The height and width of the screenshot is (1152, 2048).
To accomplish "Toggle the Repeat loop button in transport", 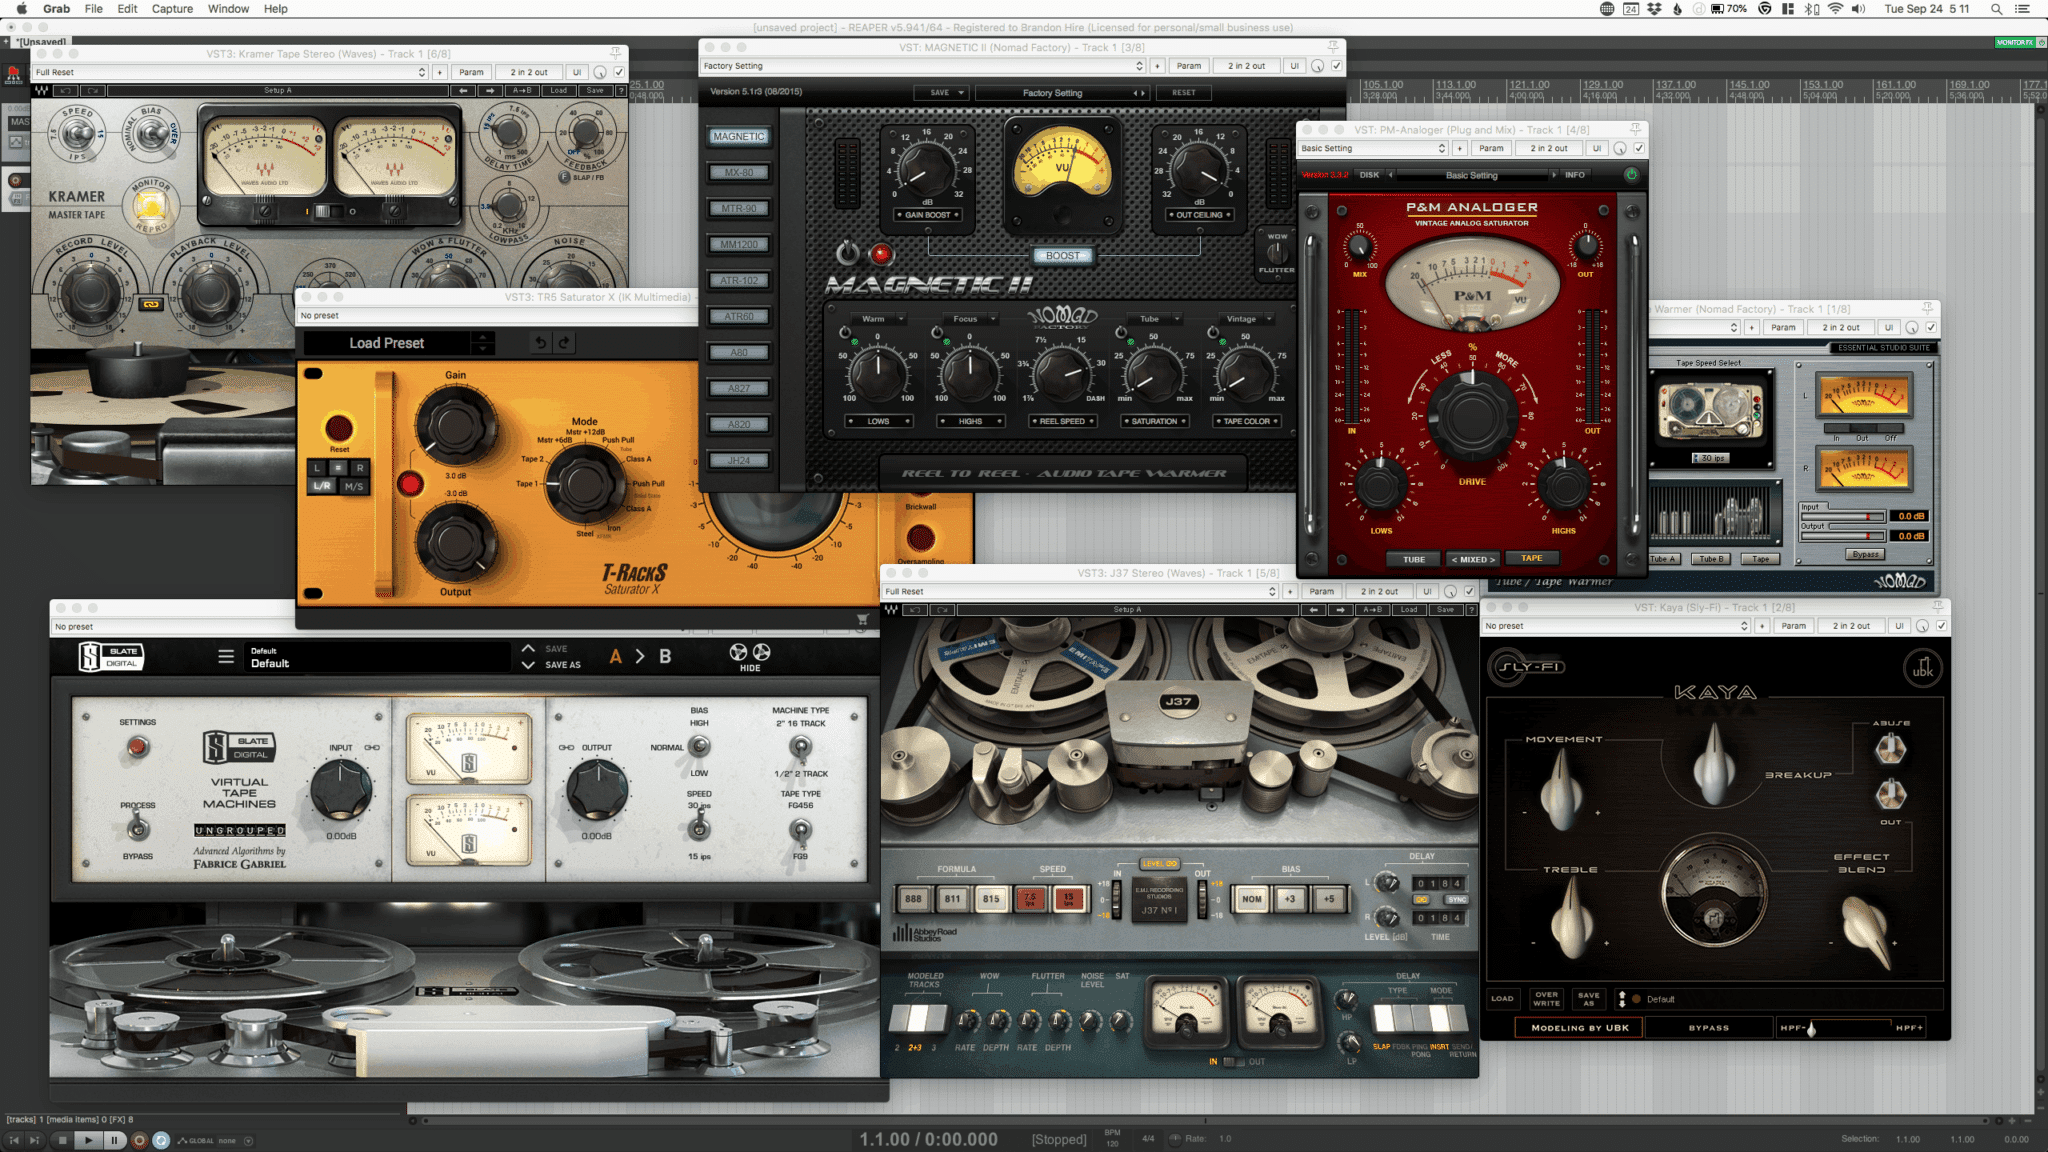I will pos(161,1140).
